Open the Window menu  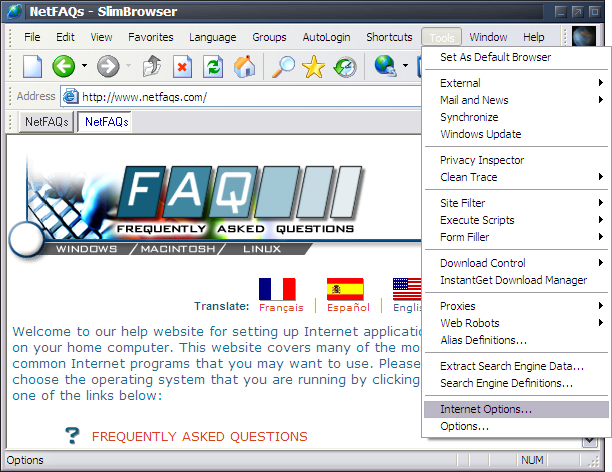(x=488, y=37)
